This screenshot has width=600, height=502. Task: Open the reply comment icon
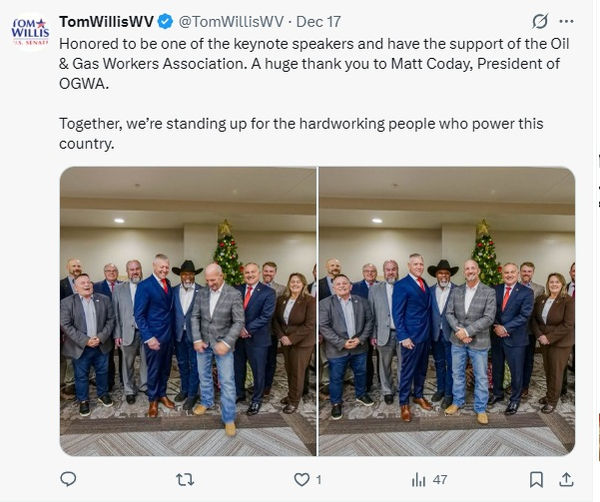[x=68, y=479]
